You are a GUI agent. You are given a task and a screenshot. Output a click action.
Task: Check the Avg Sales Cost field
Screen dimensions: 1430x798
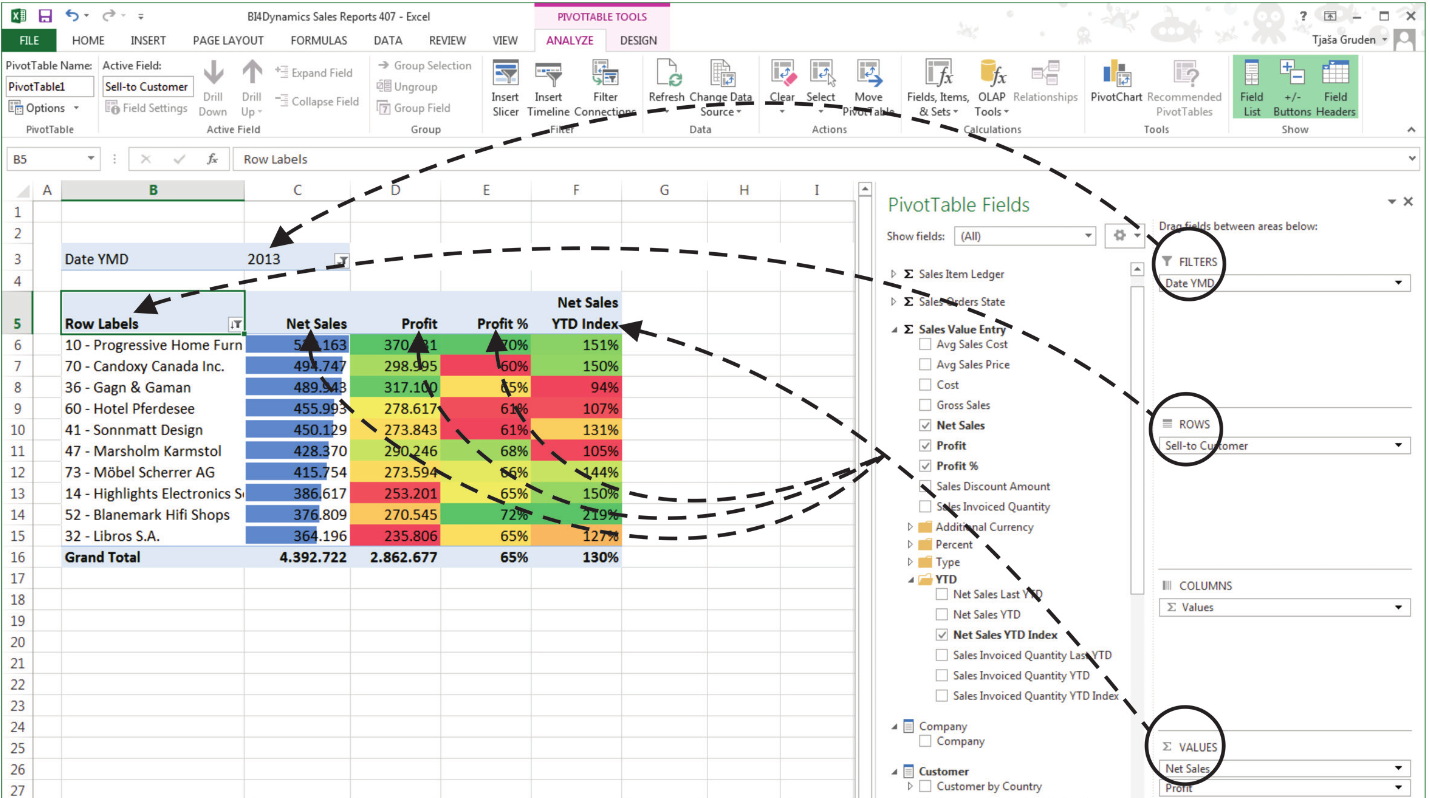point(925,345)
